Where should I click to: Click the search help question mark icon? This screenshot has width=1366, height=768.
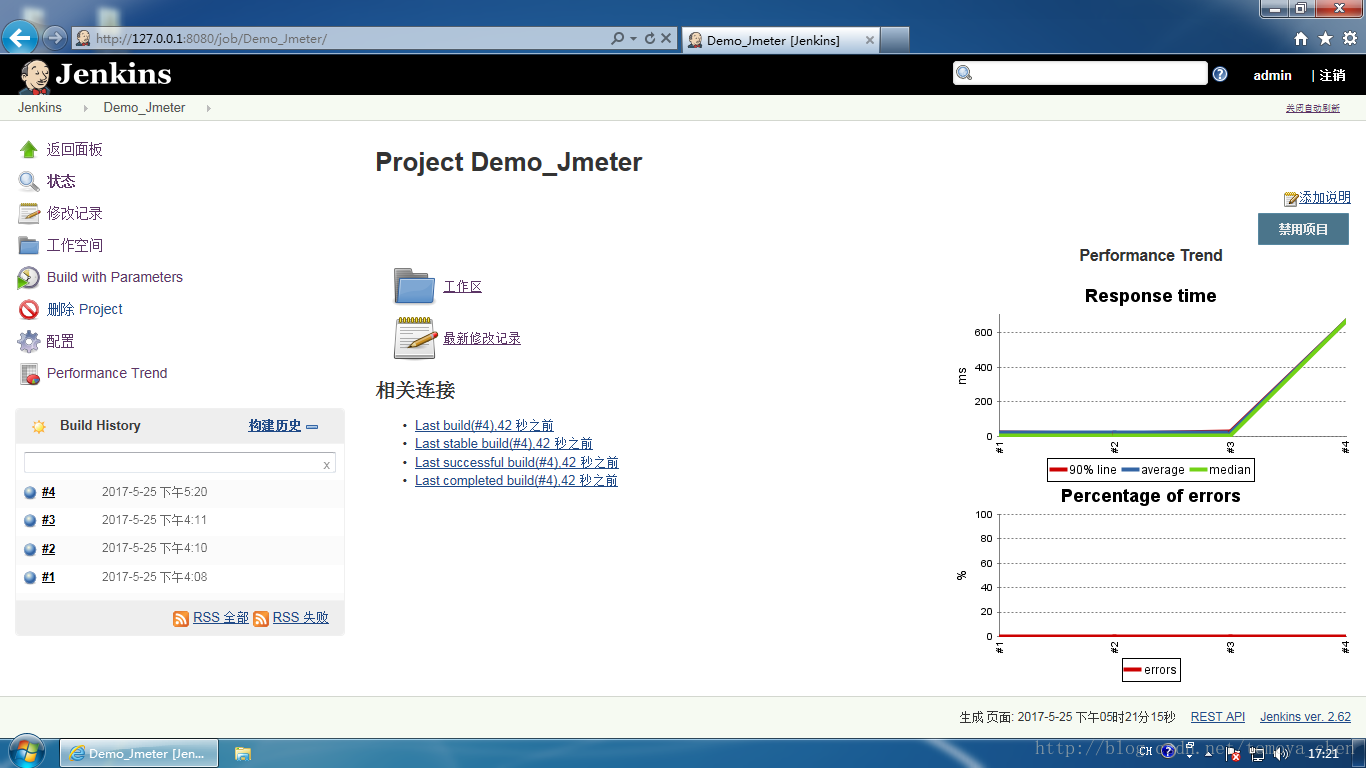pyautogui.click(x=1220, y=74)
